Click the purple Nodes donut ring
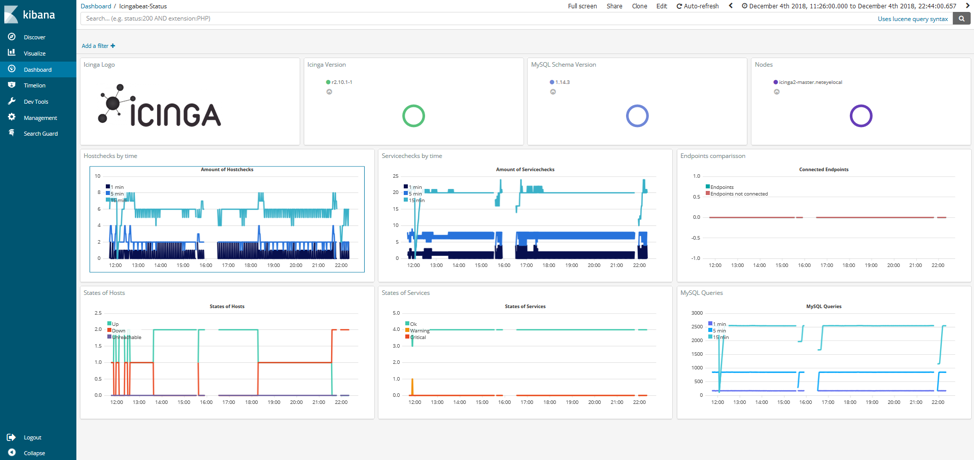 click(860, 116)
